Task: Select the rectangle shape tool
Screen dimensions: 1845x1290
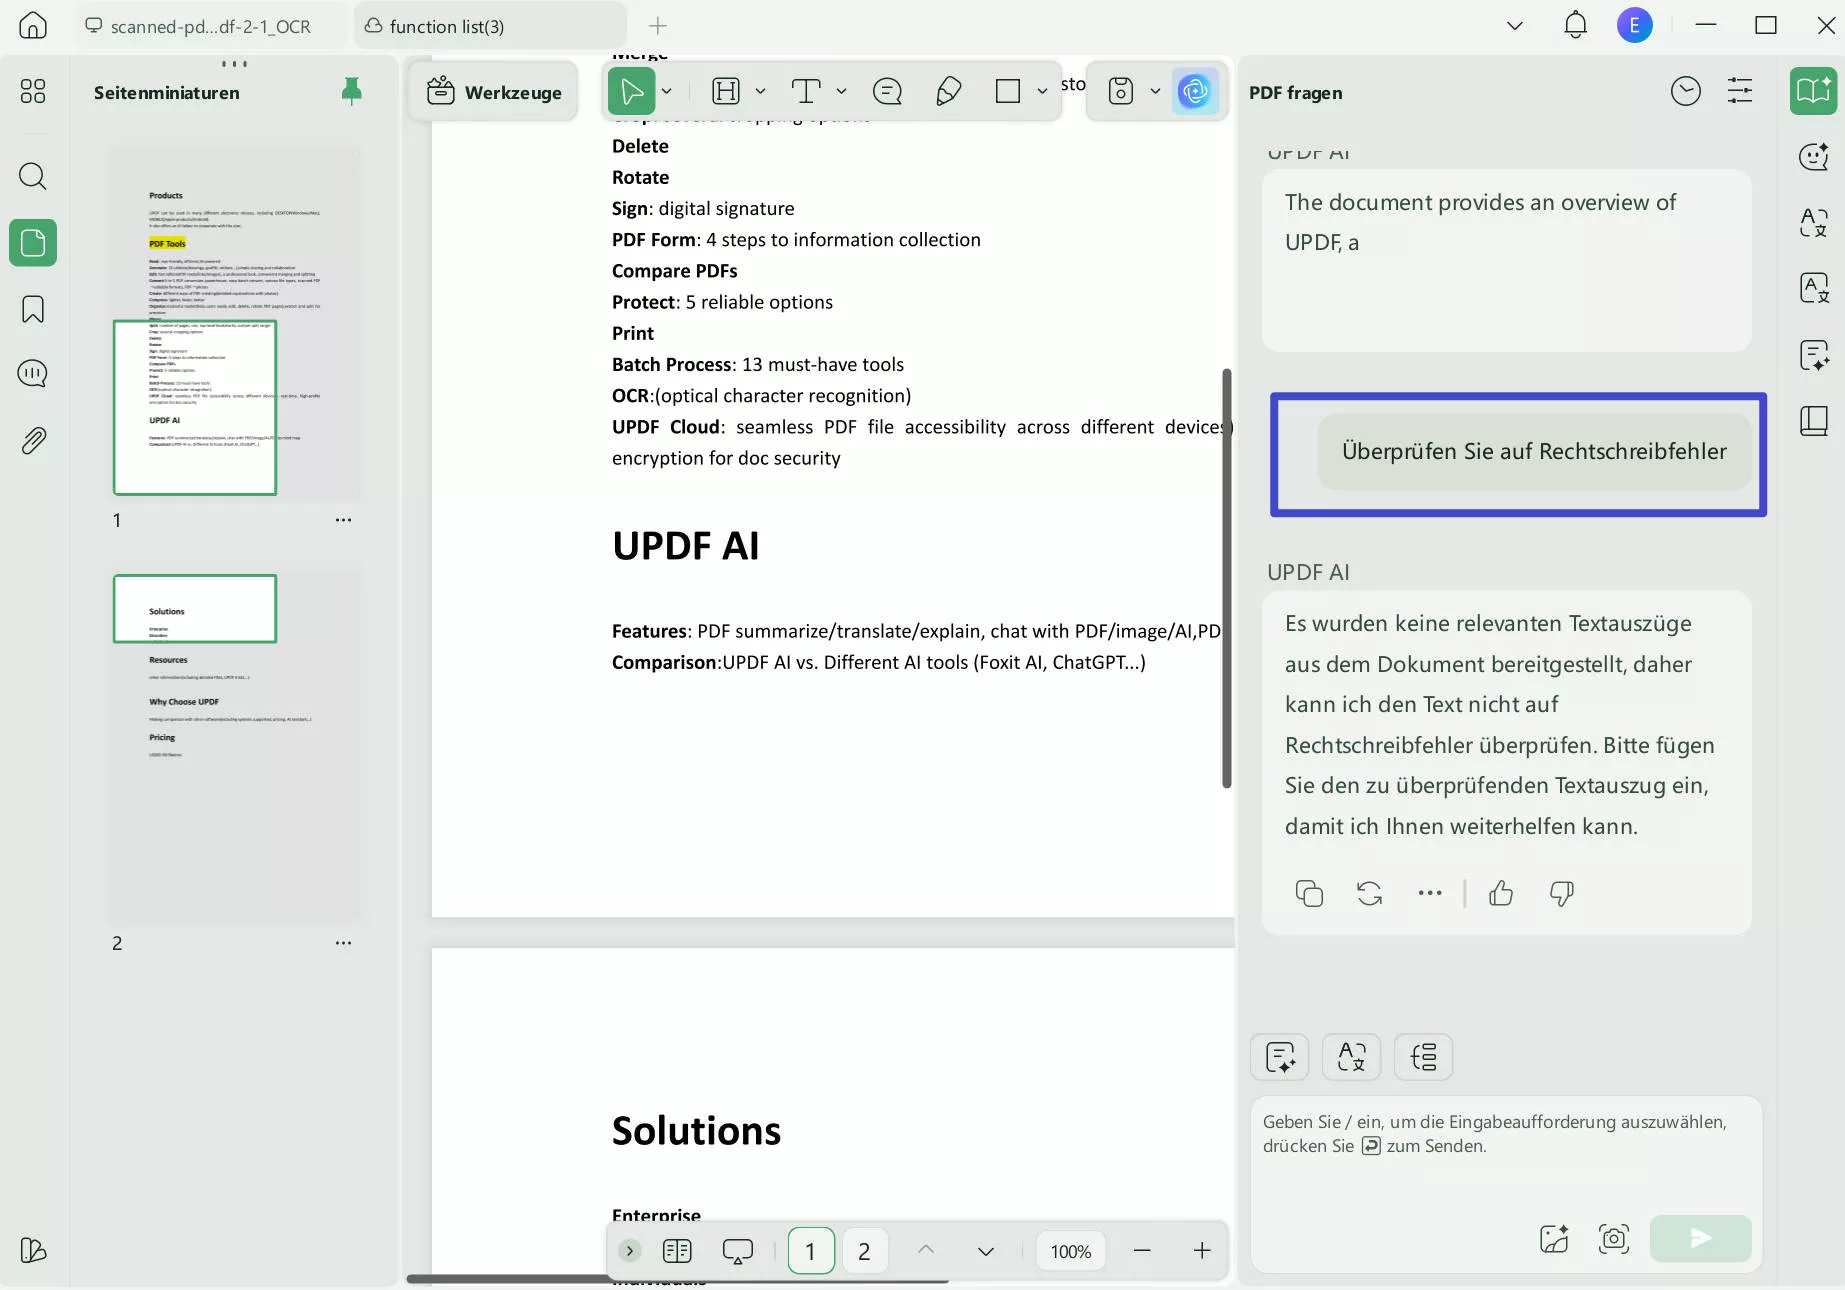Action: (x=1008, y=92)
